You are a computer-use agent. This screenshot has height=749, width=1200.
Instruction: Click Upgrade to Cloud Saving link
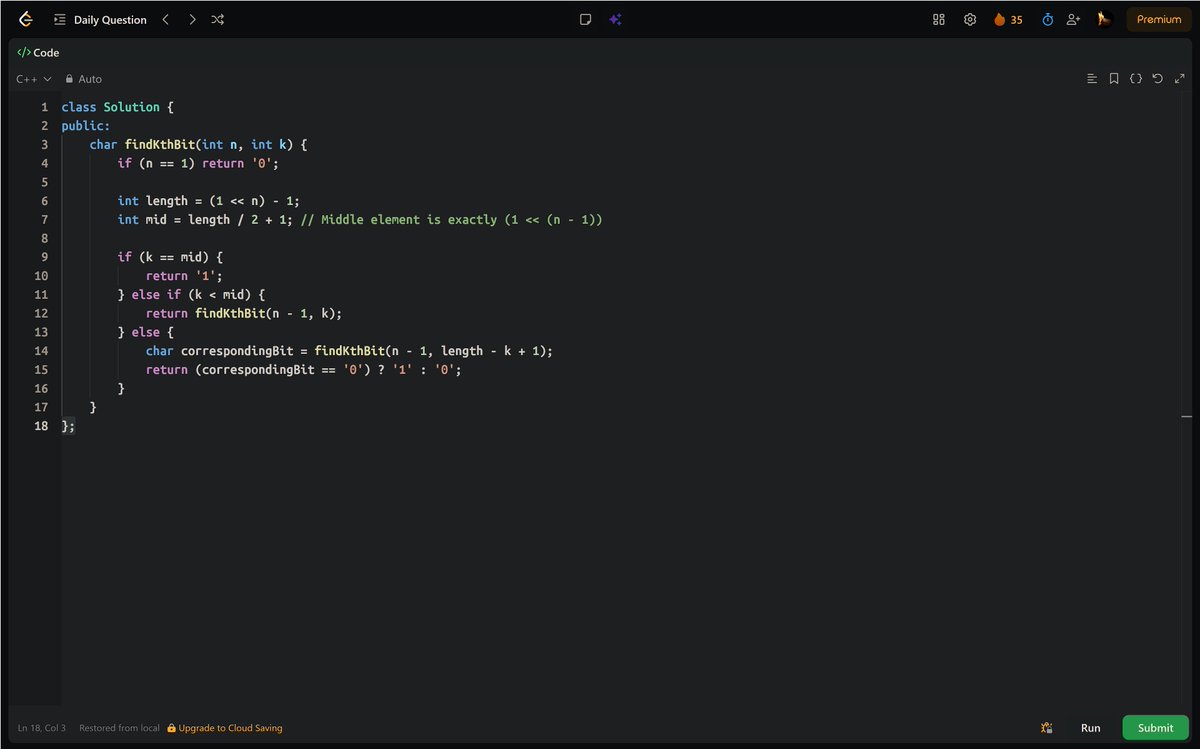pos(225,728)
